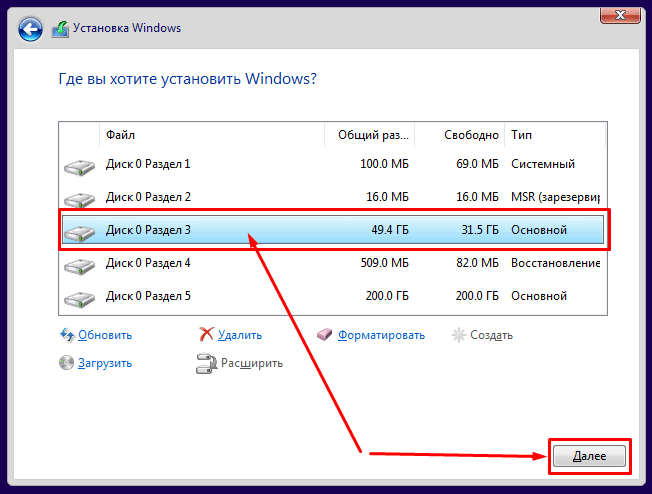652x494 pixels.
Task: Click the 200.0 ГБ total size cell
Action: point(387,296)
